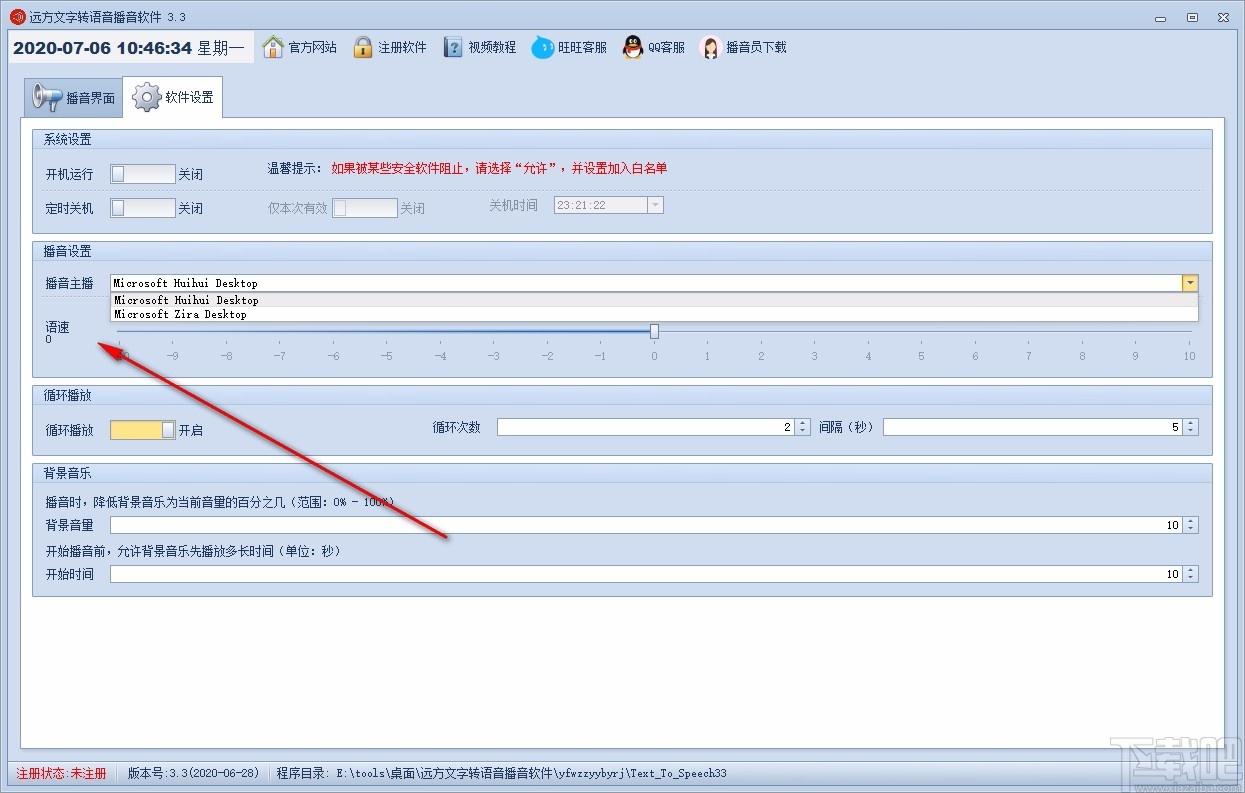The image size is (1245, 793).
Task: Click the 官方网站 label
Action: 313,47
